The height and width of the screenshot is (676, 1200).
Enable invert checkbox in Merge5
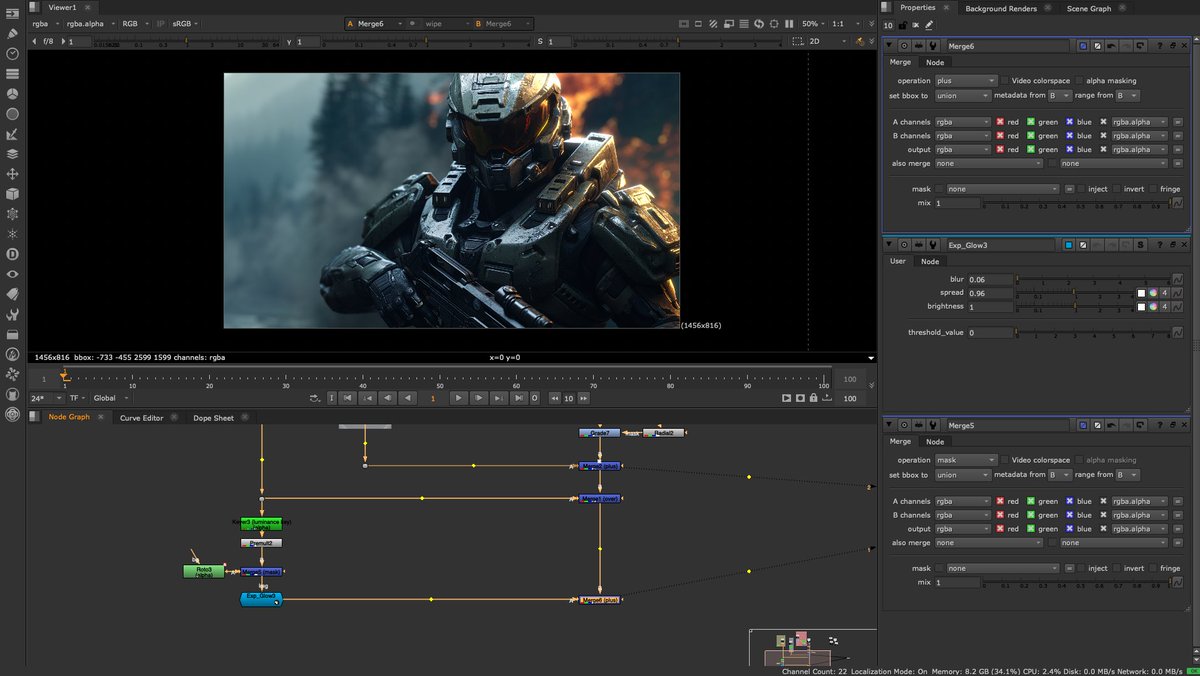coord(1117,568)
